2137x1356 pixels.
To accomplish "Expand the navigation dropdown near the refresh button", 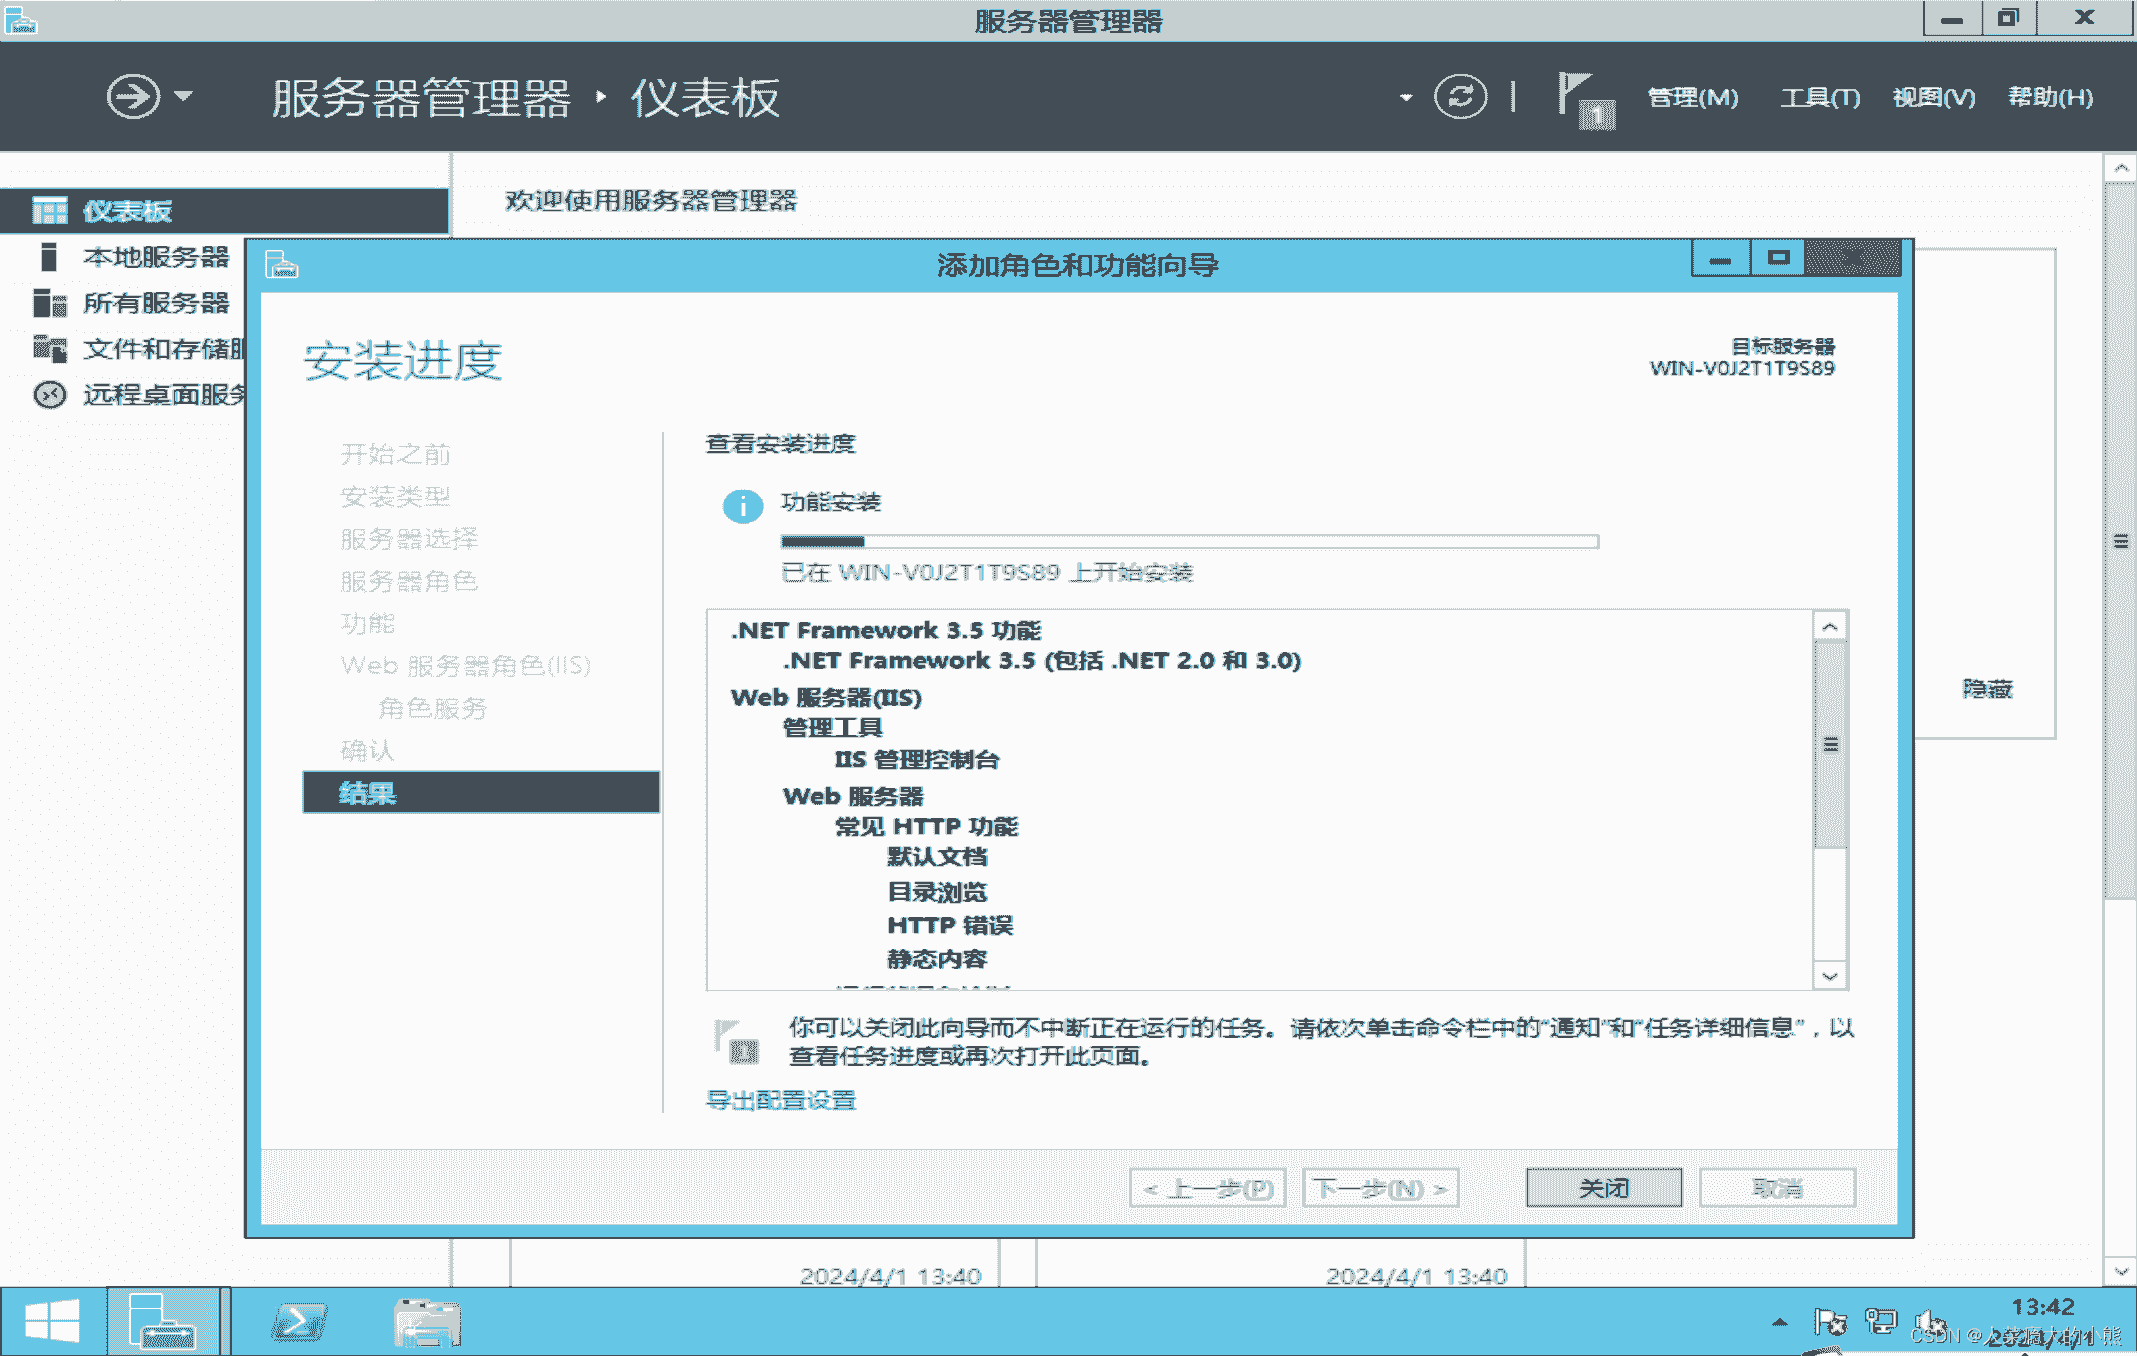I will tap(1406, 97).
